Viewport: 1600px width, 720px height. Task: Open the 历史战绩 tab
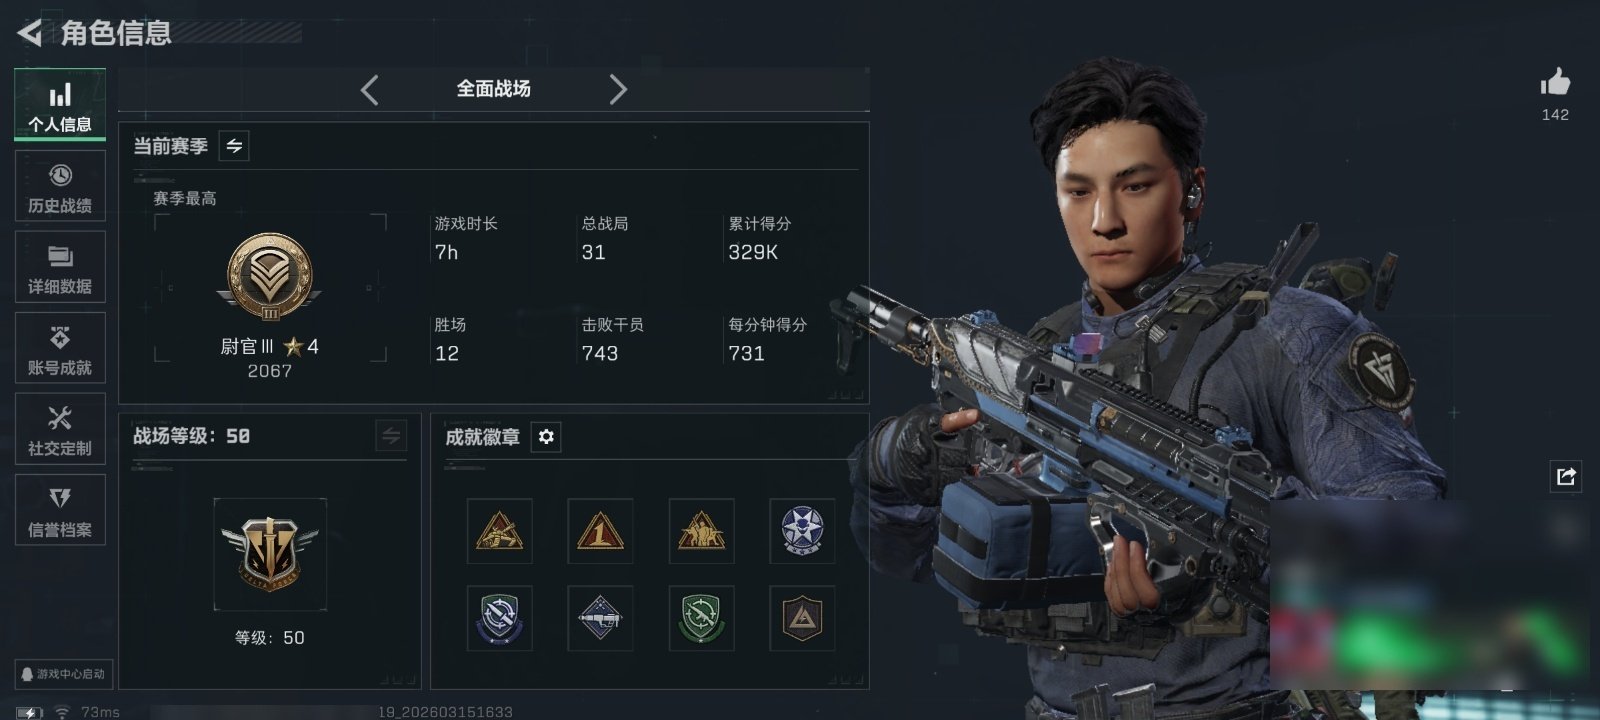[60, 186]
